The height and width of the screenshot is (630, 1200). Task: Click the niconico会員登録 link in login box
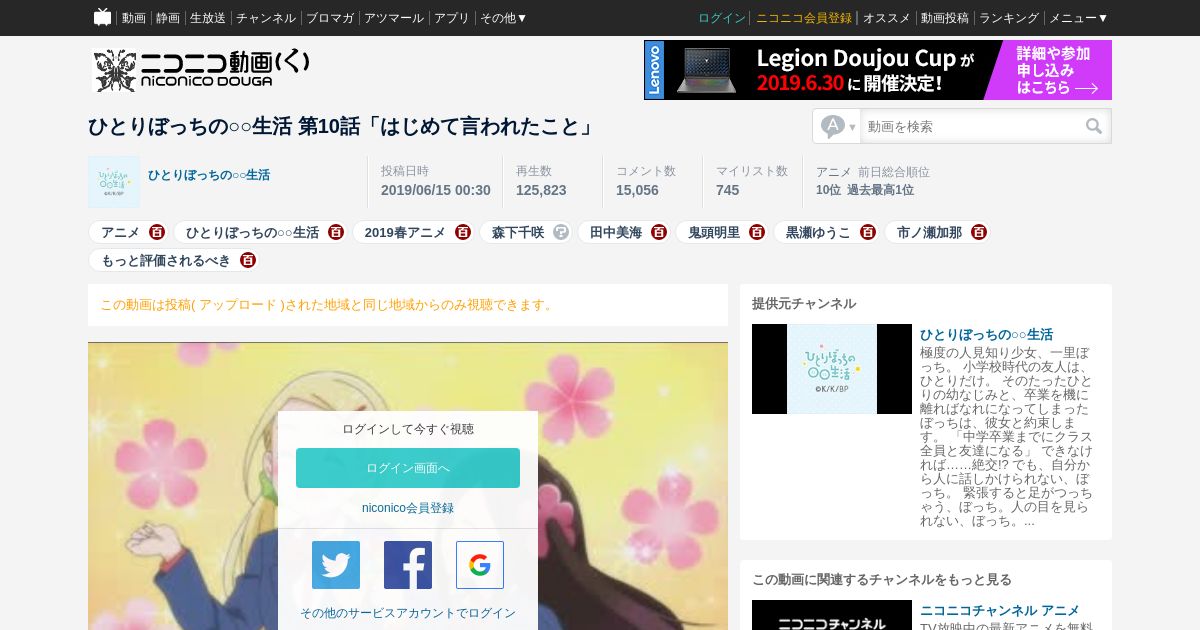(408, 508)
